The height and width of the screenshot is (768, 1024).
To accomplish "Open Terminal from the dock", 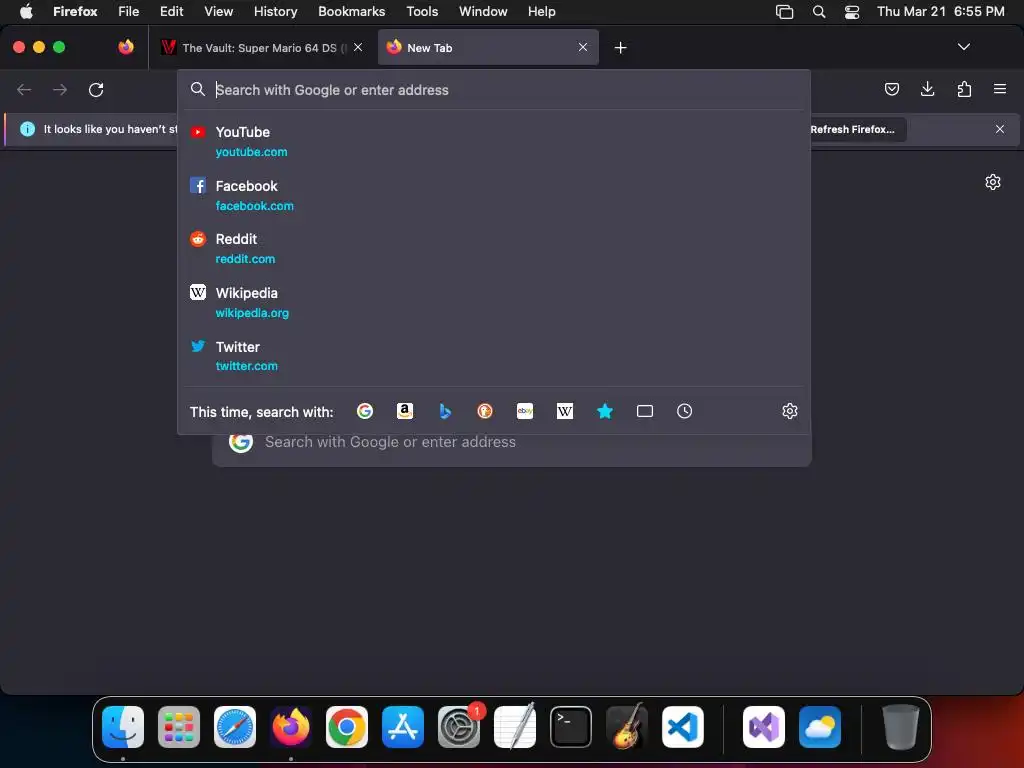I will coord(571,727).
